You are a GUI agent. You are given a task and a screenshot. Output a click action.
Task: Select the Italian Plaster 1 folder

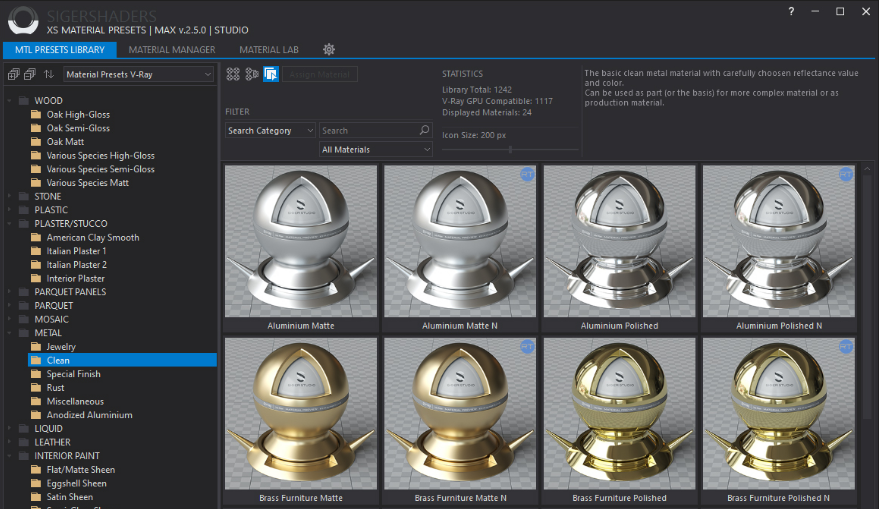(76, 251)
